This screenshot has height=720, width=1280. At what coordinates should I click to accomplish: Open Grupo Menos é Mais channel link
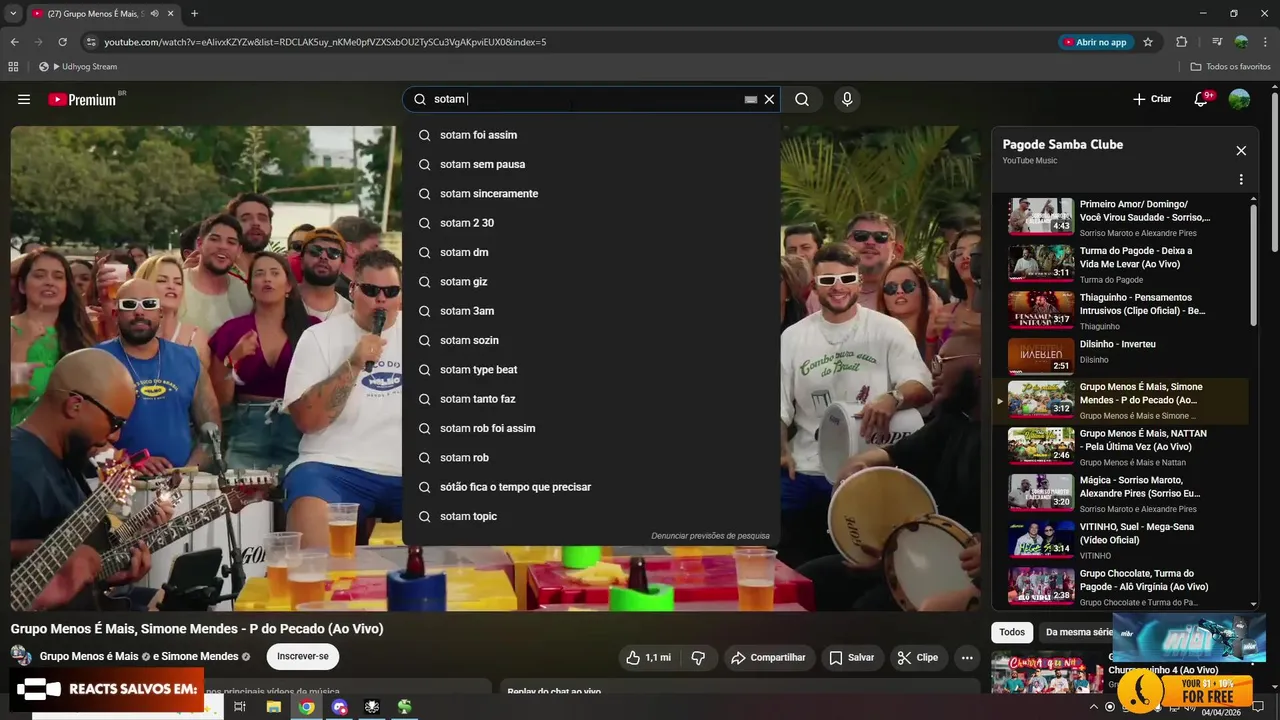tap(89, 657)
